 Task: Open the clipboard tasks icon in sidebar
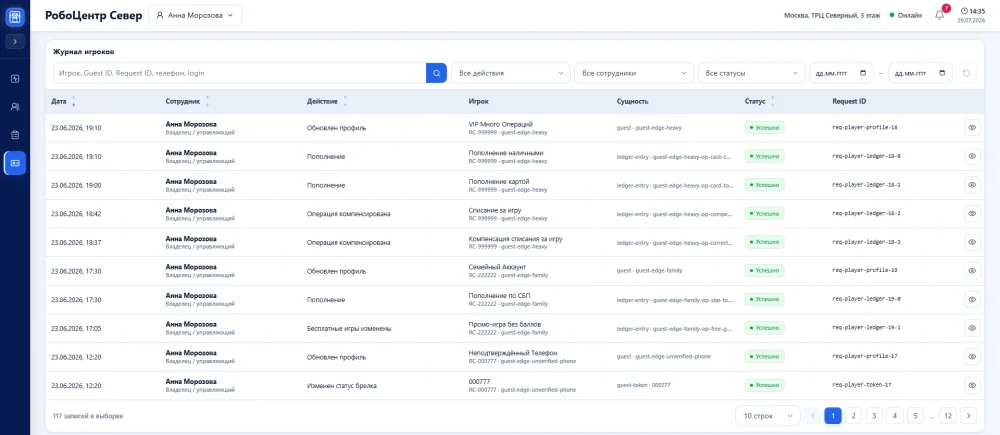point(15,135)
